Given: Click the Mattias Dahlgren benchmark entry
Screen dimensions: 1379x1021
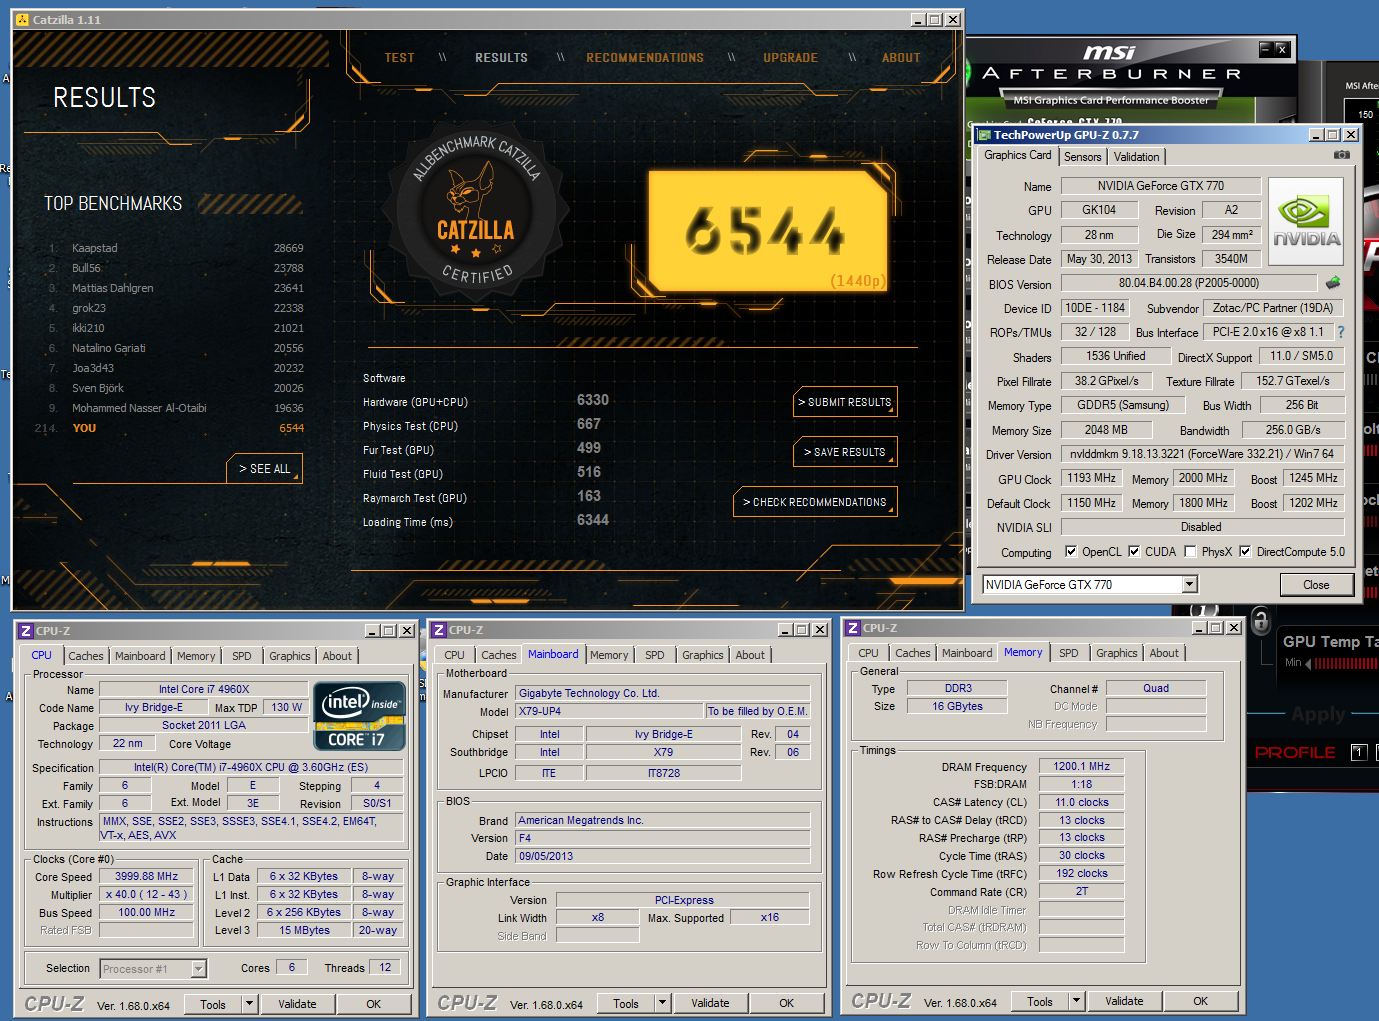Looking at the screenshot, I should click(176, 288).
